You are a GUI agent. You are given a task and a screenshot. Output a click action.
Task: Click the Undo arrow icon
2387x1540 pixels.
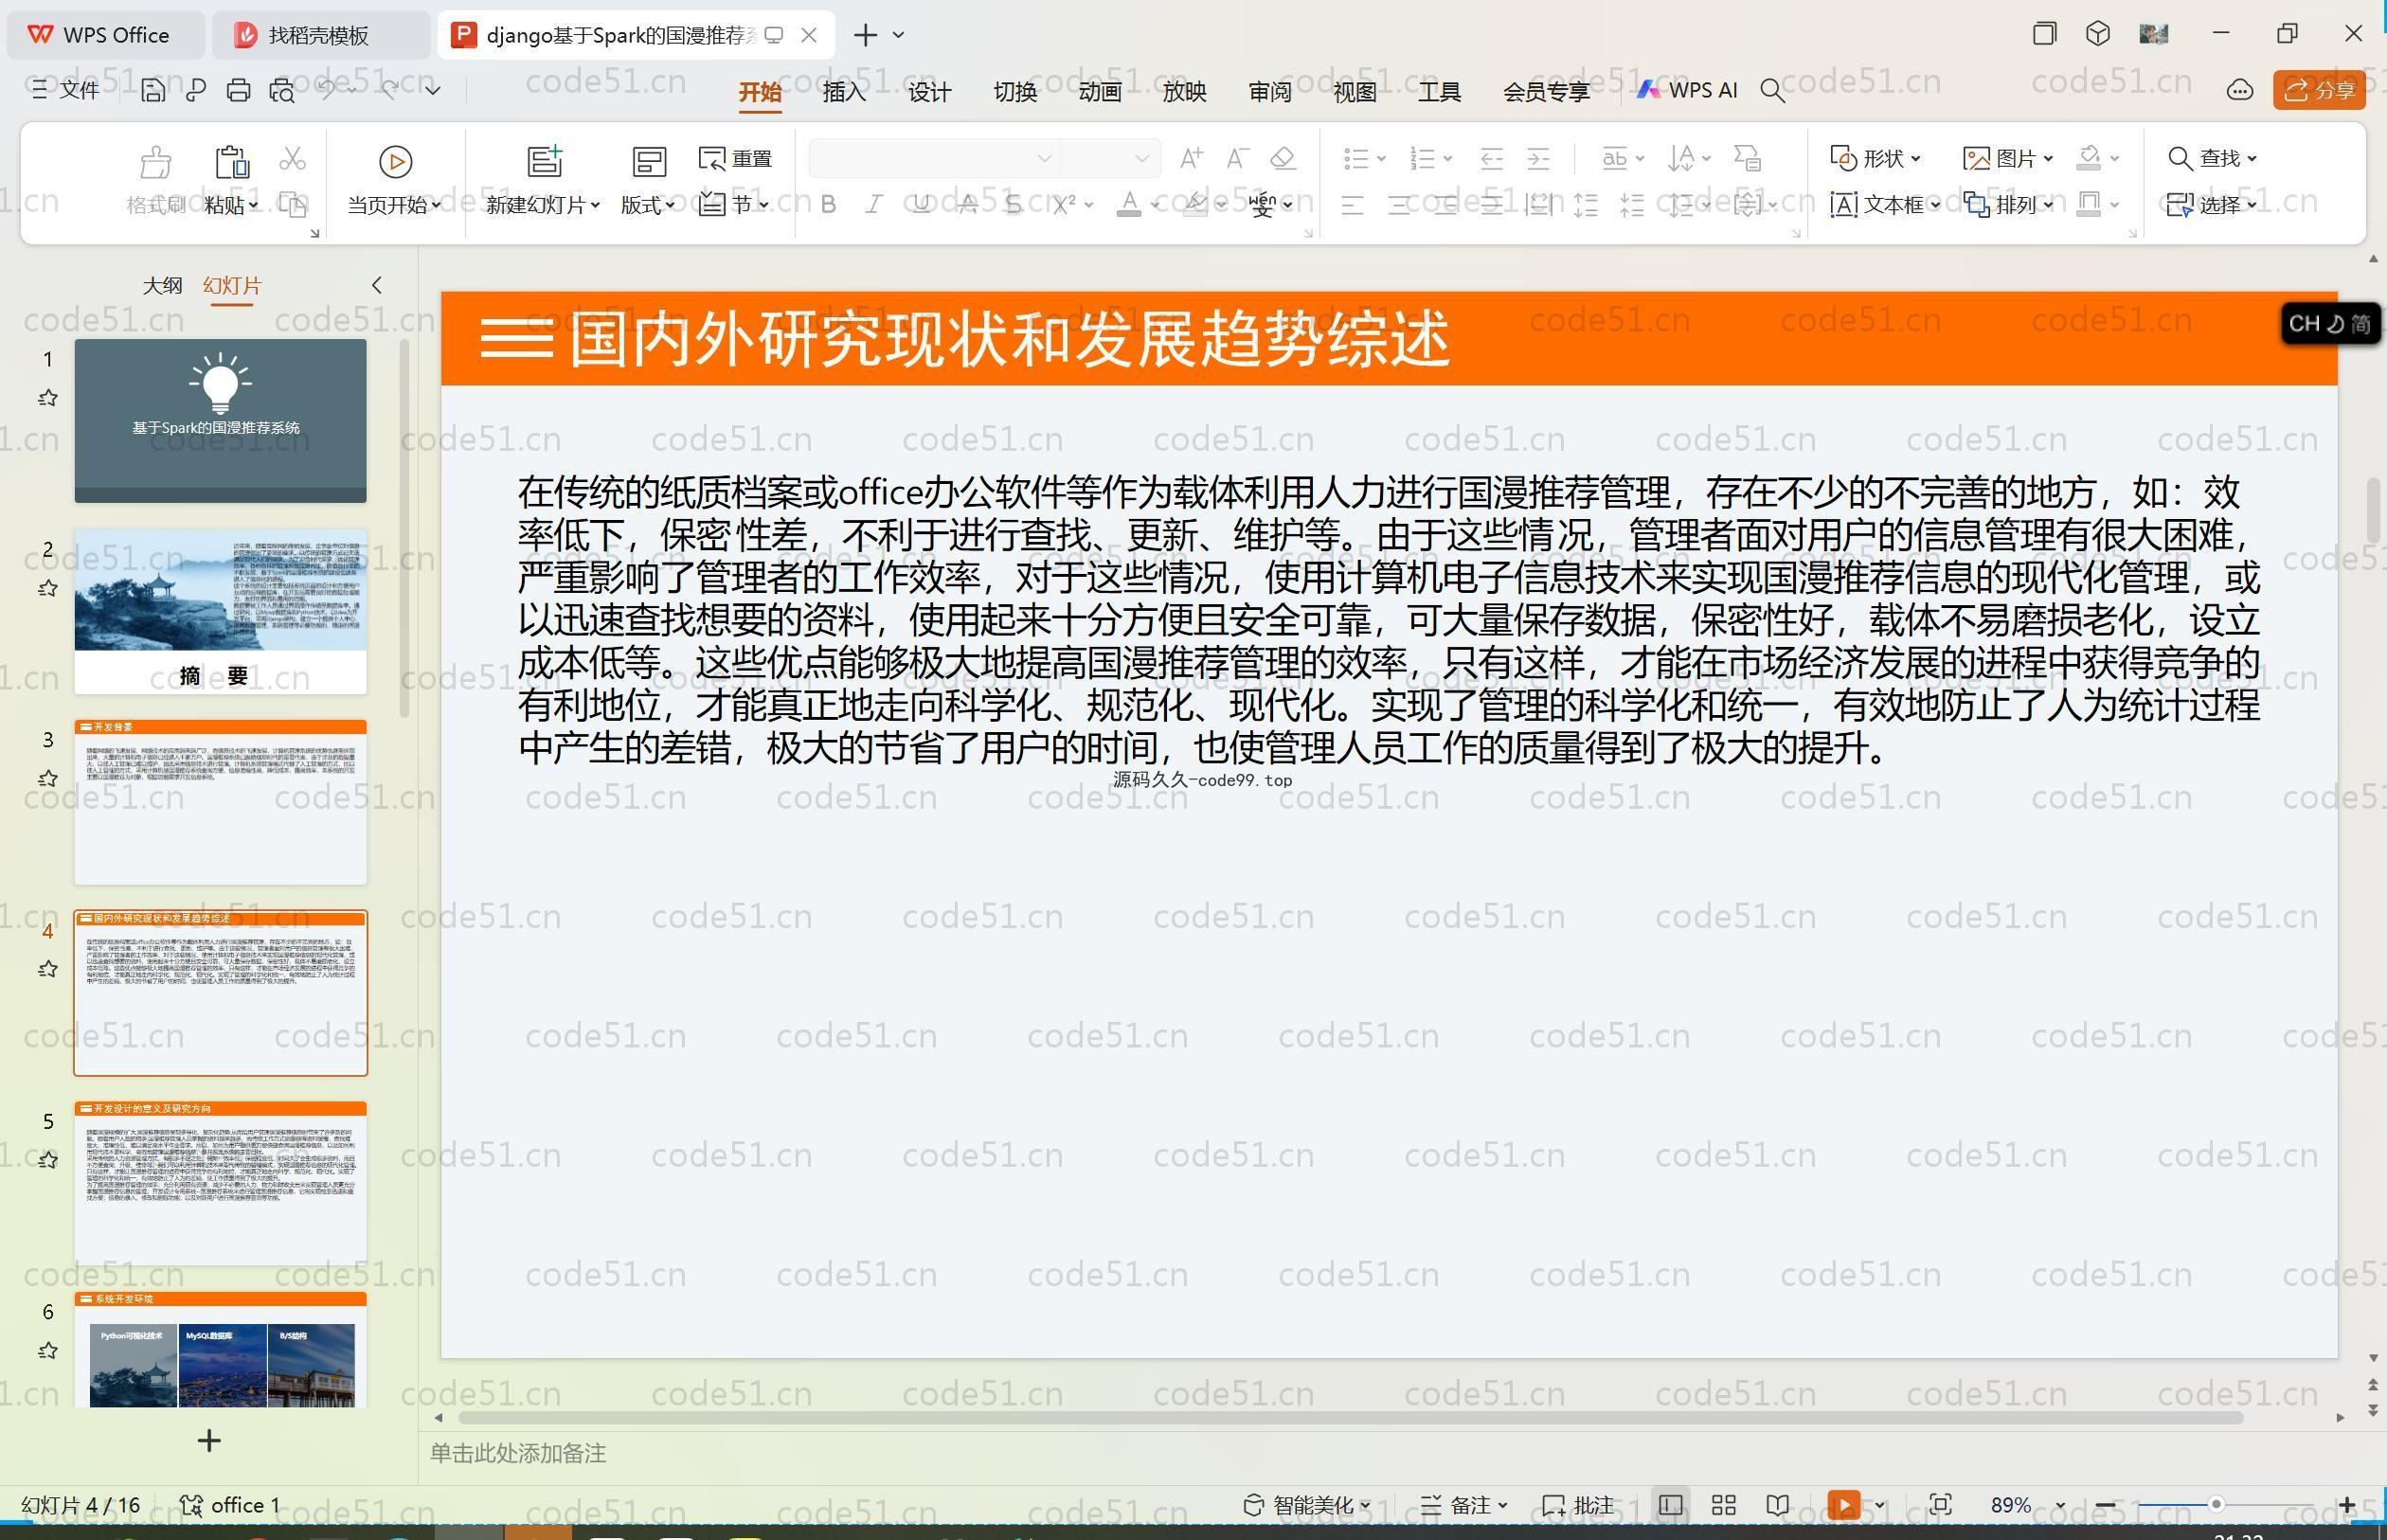326,90
